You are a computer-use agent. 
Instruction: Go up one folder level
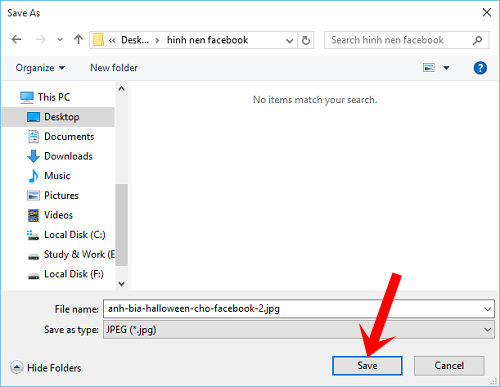pyautogui.click(x=78, y=40)
